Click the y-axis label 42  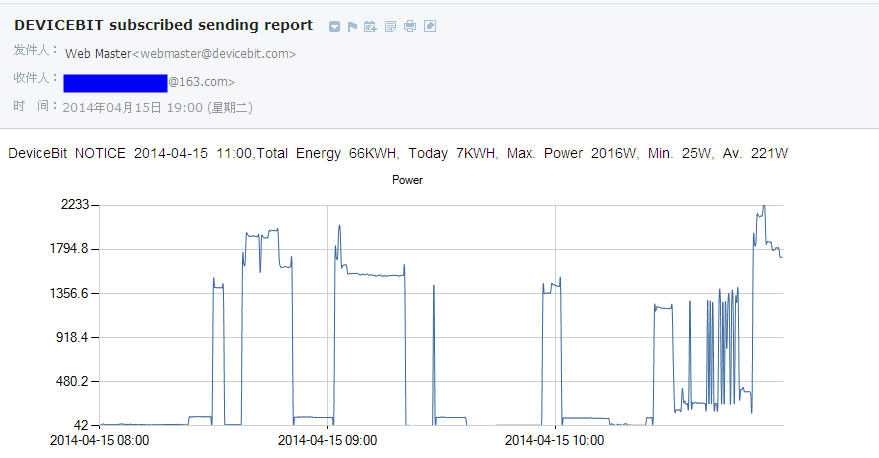[x=81, y=425]
